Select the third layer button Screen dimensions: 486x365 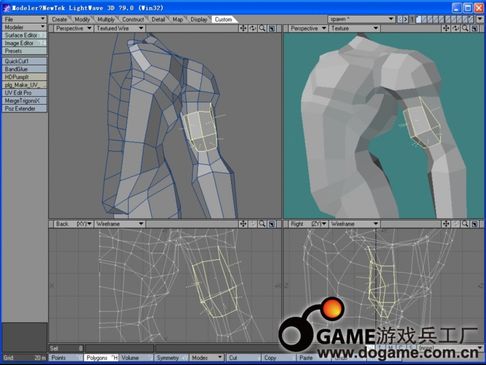[430, 19]
